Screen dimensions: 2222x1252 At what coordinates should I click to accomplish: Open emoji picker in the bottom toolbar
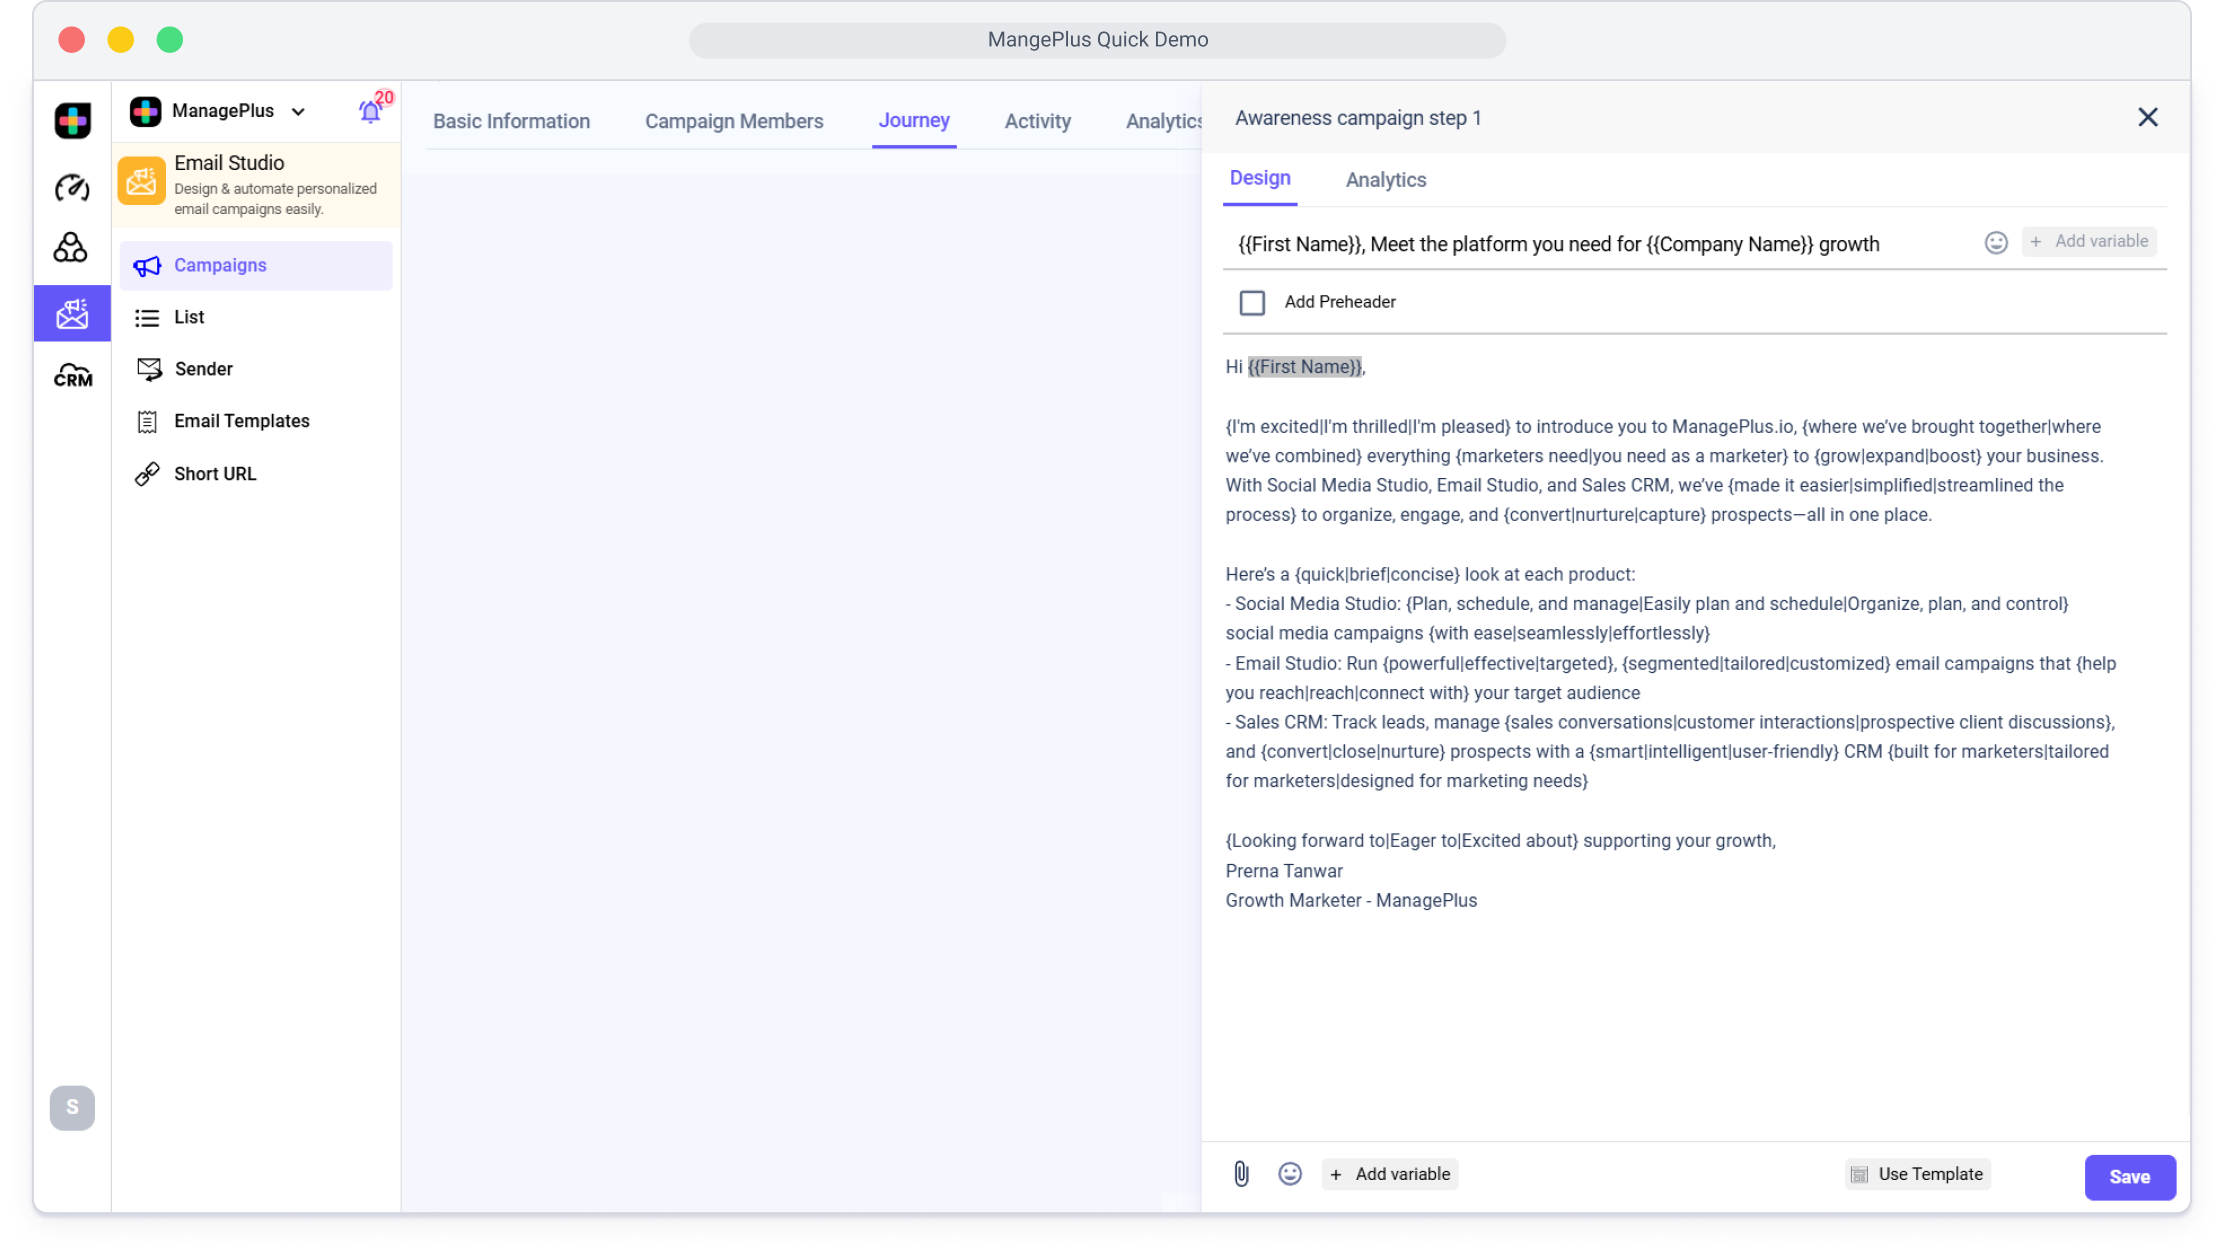(x=1290, y=1174)
